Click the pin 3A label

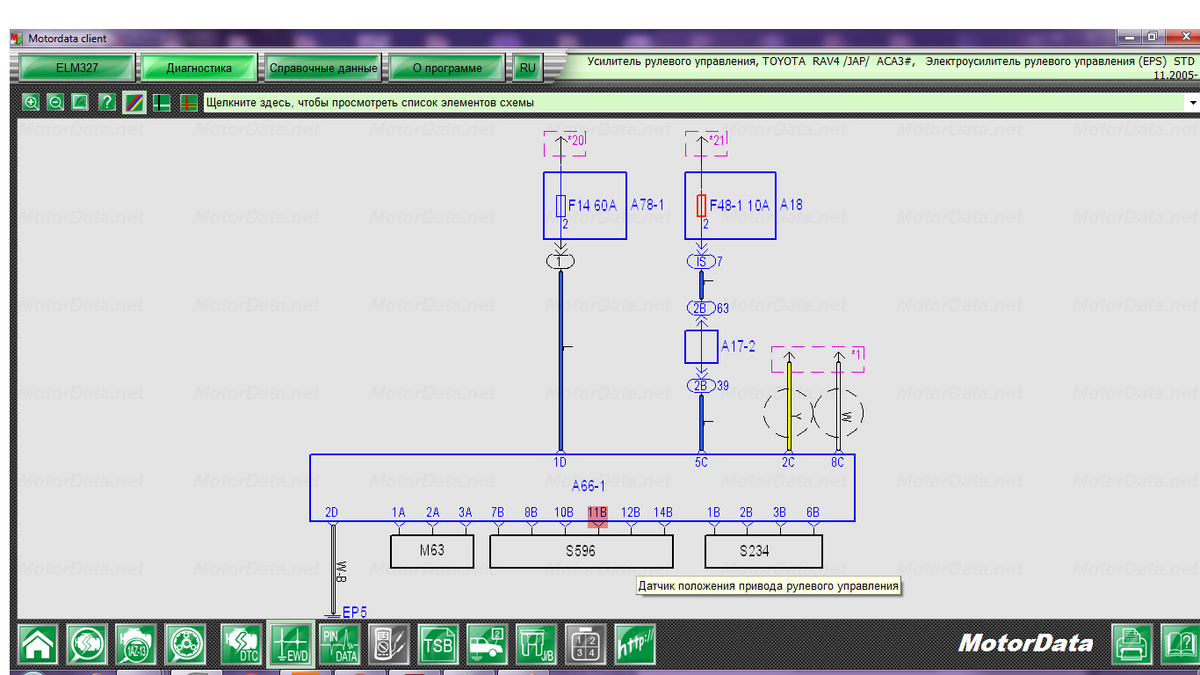click(465, 513)
